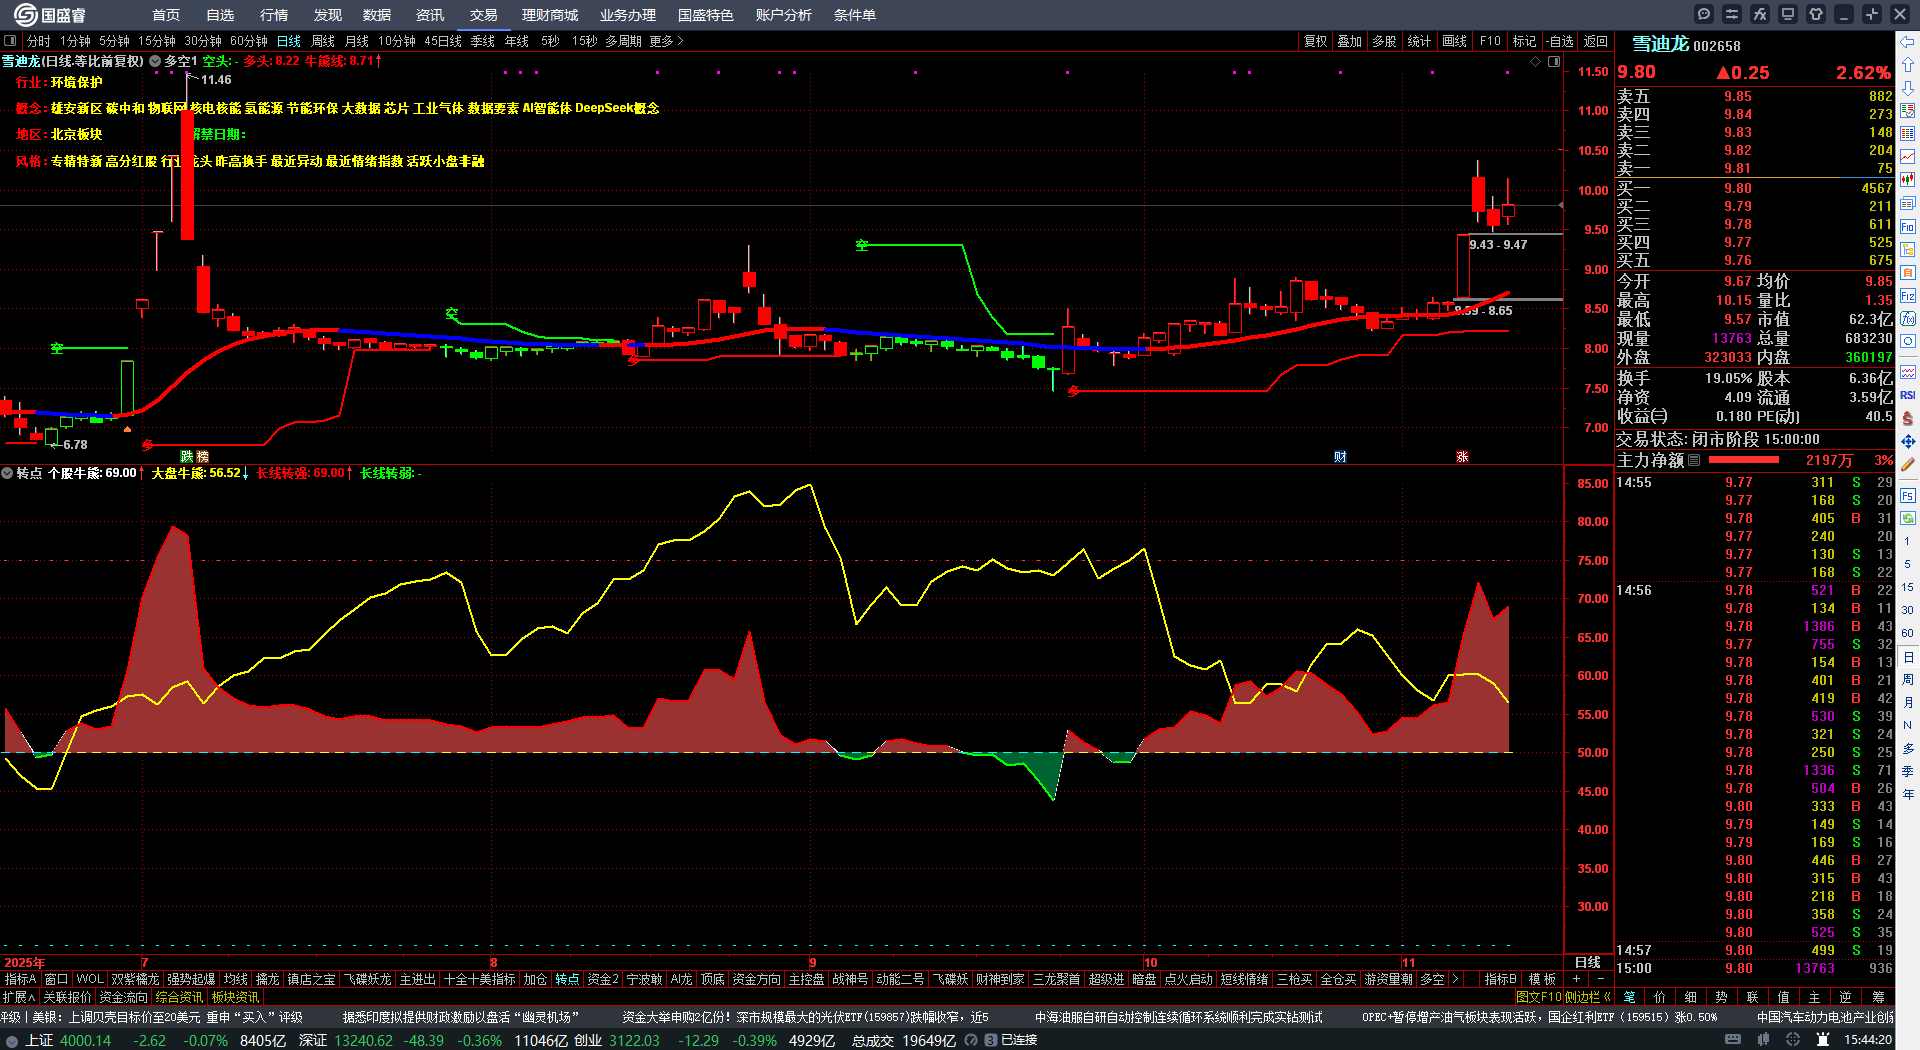
Task: Toggle the 复权 adjustment option
Action: 1315,41
